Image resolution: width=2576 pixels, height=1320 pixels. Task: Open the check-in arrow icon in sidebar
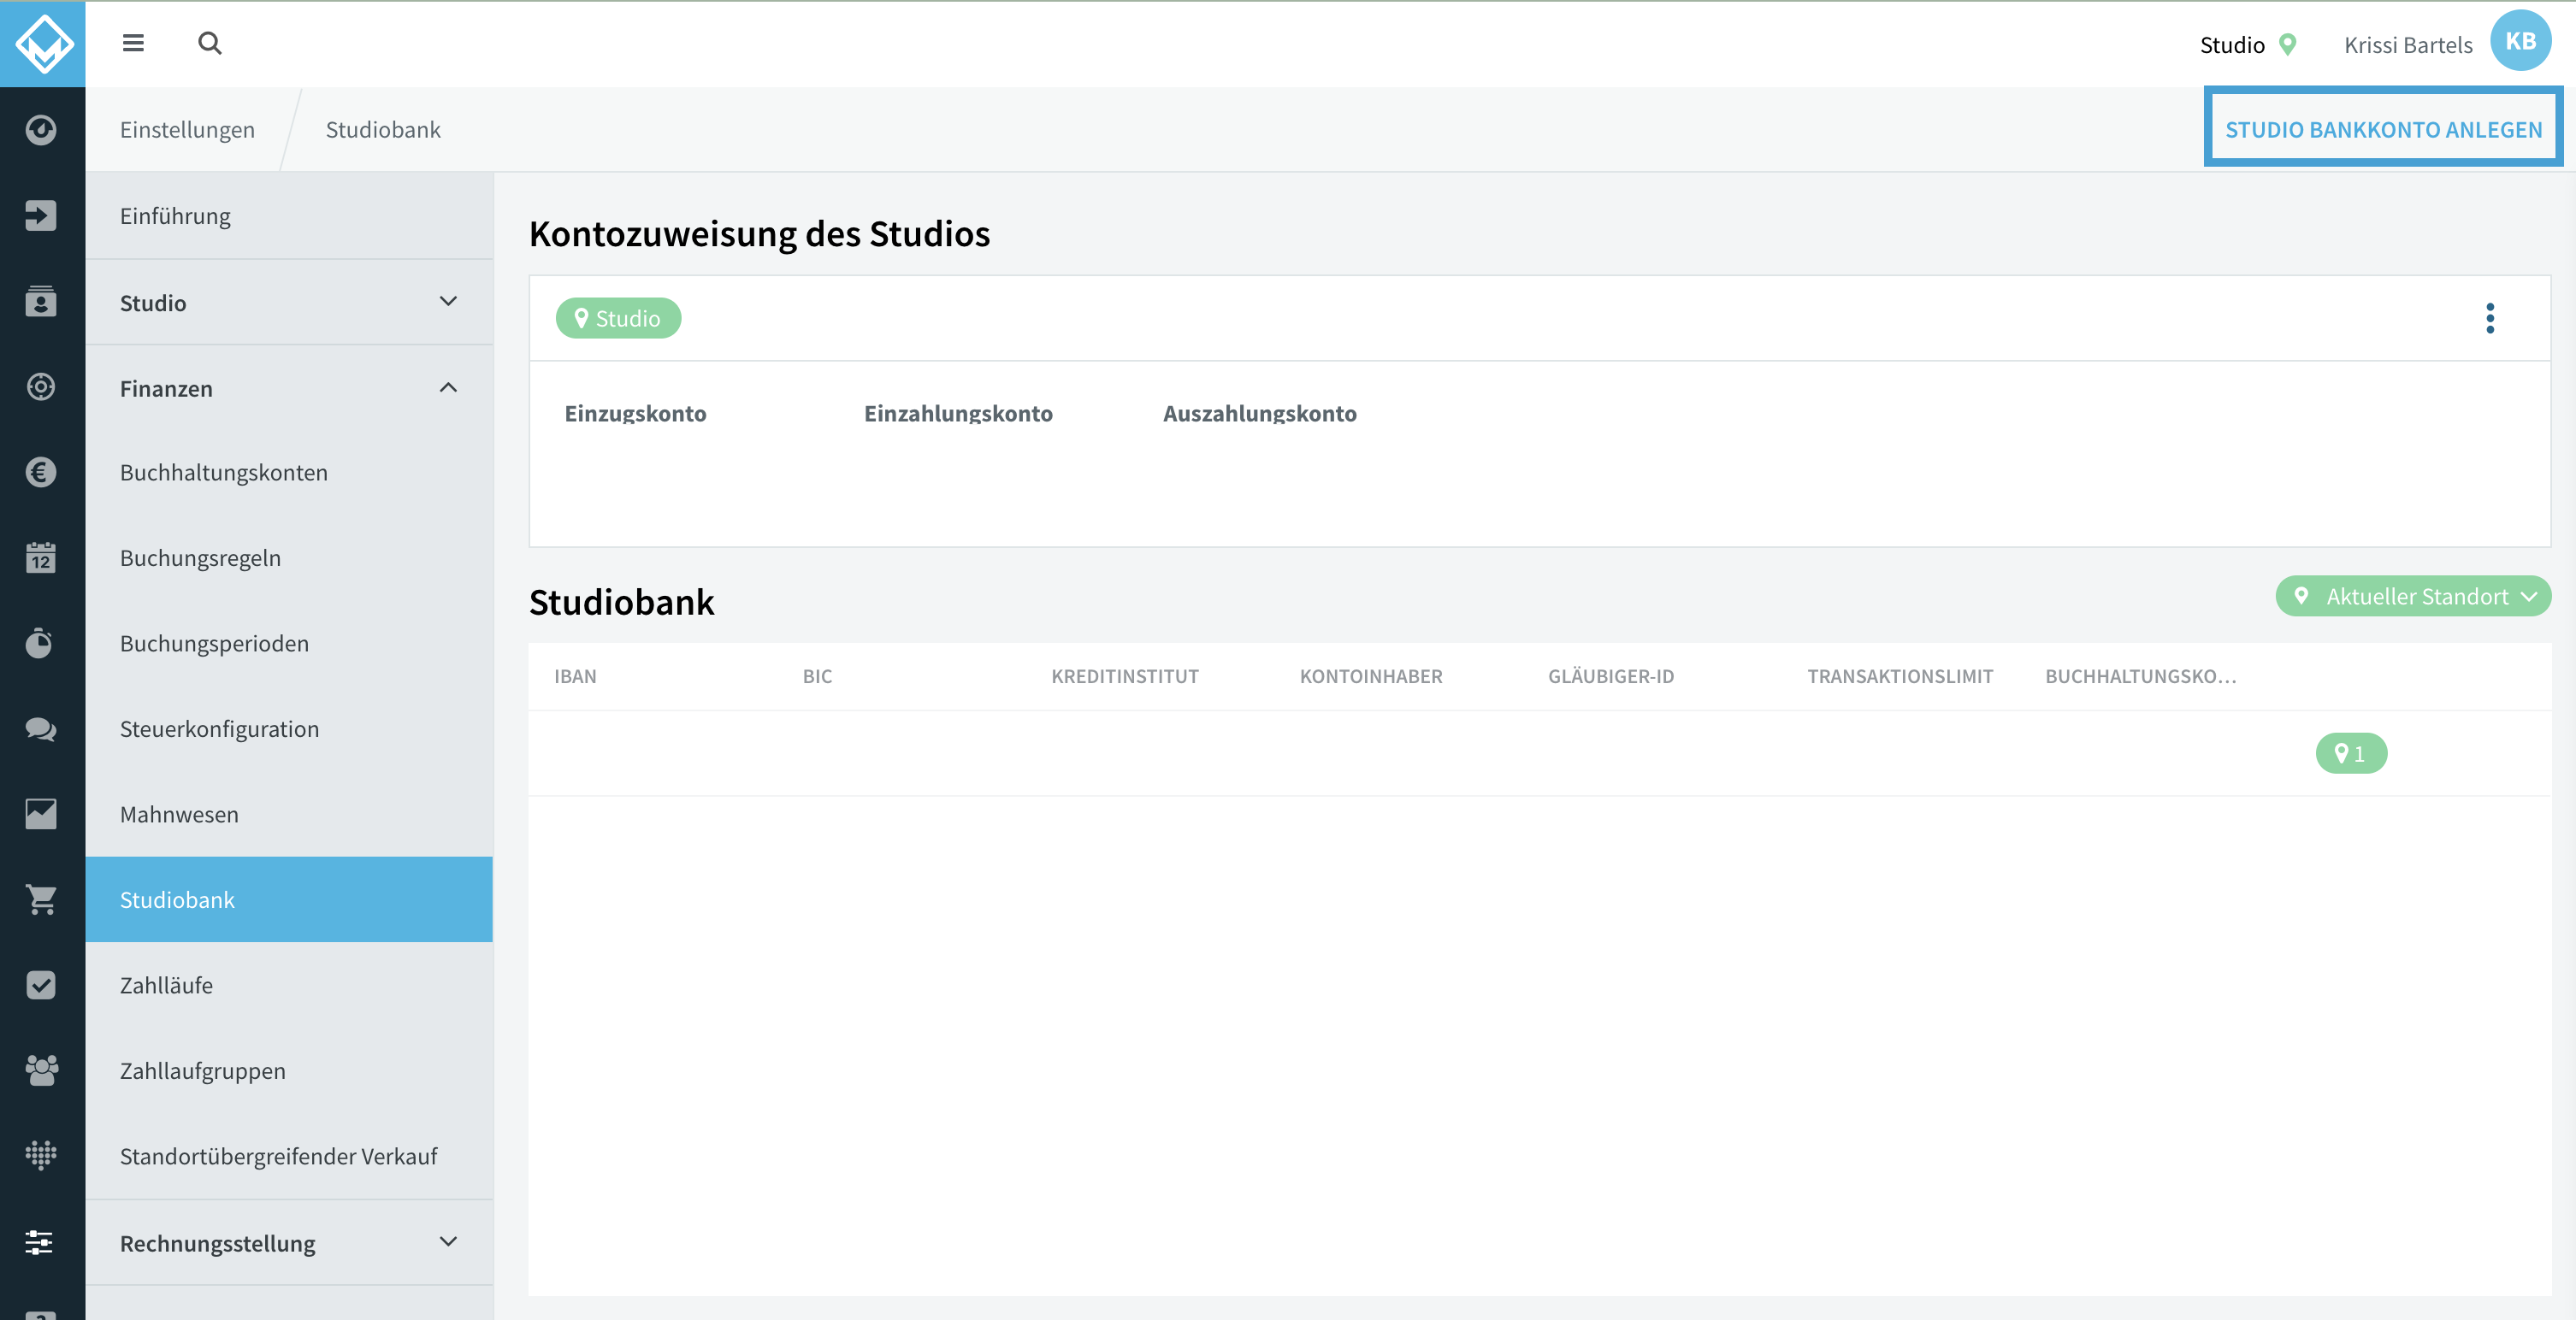click(x=41, y=215)
